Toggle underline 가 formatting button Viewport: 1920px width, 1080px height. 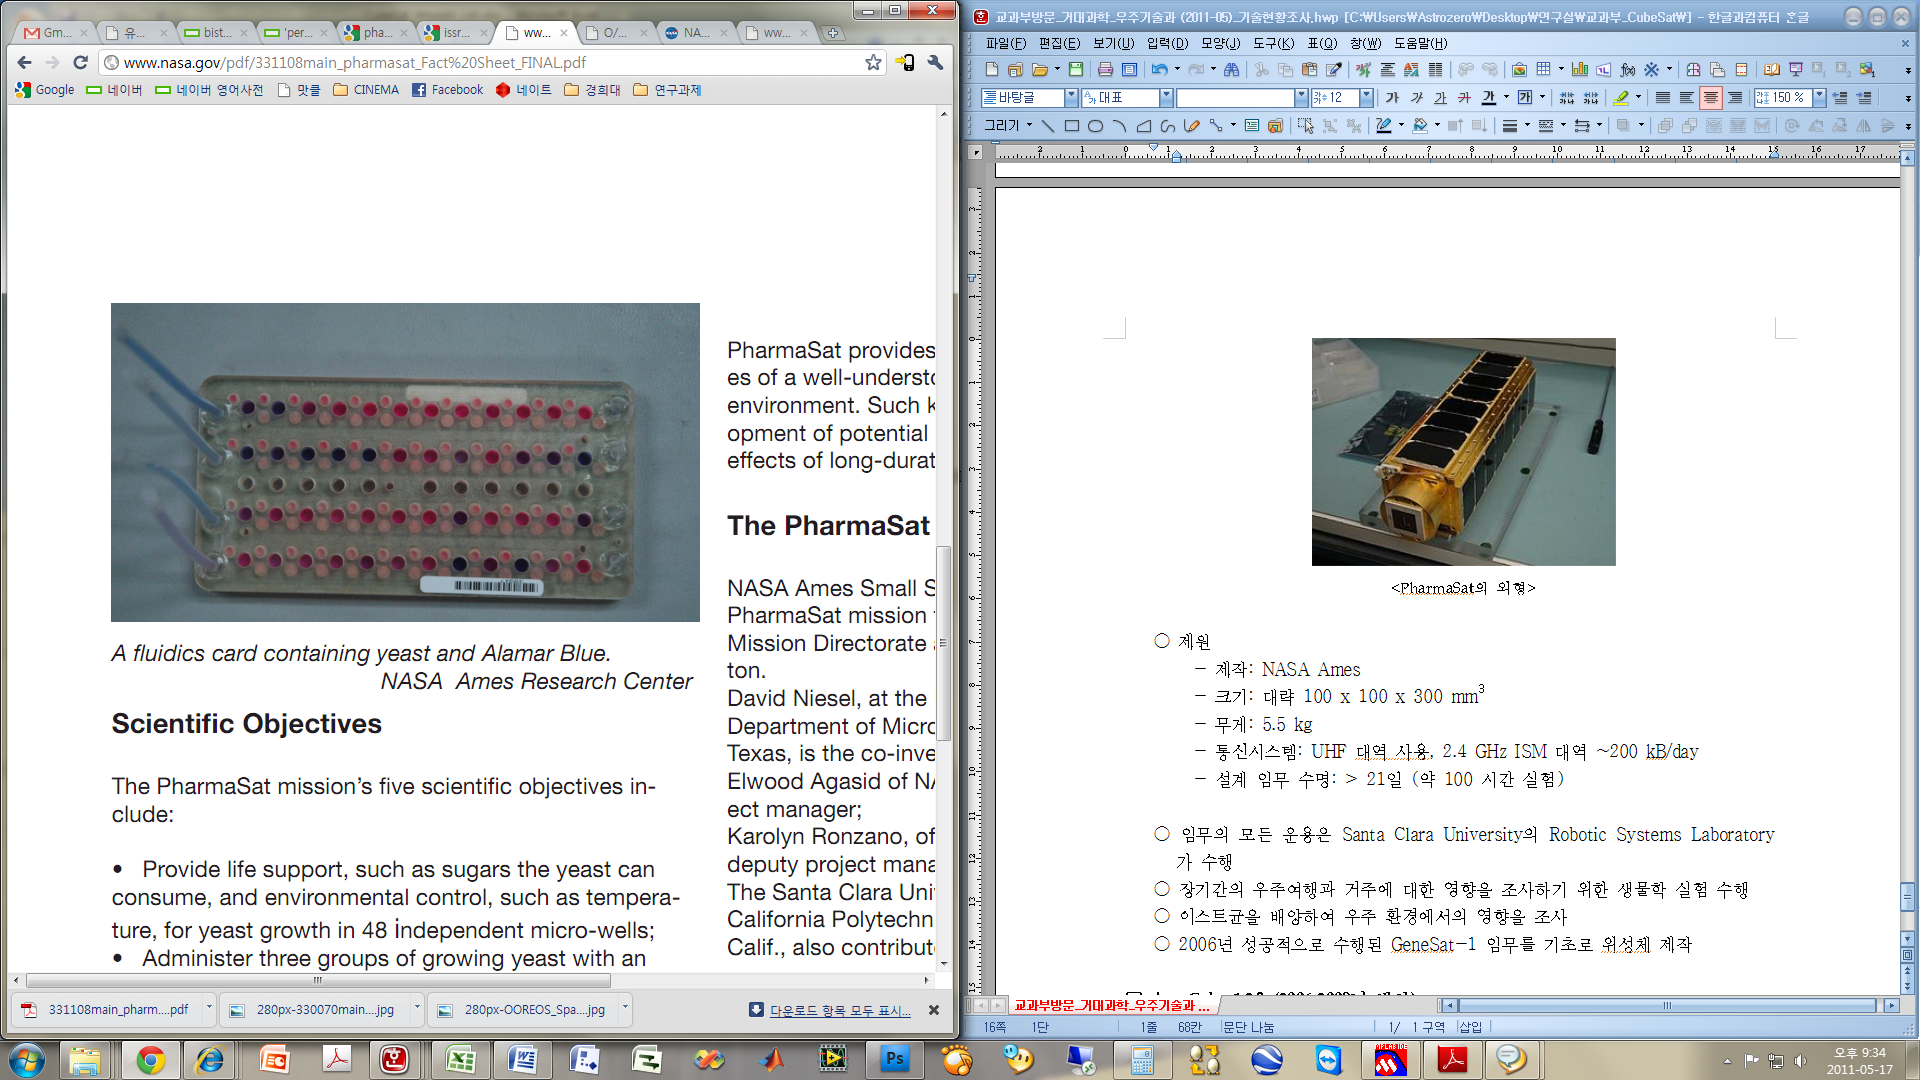(1440, 98)
